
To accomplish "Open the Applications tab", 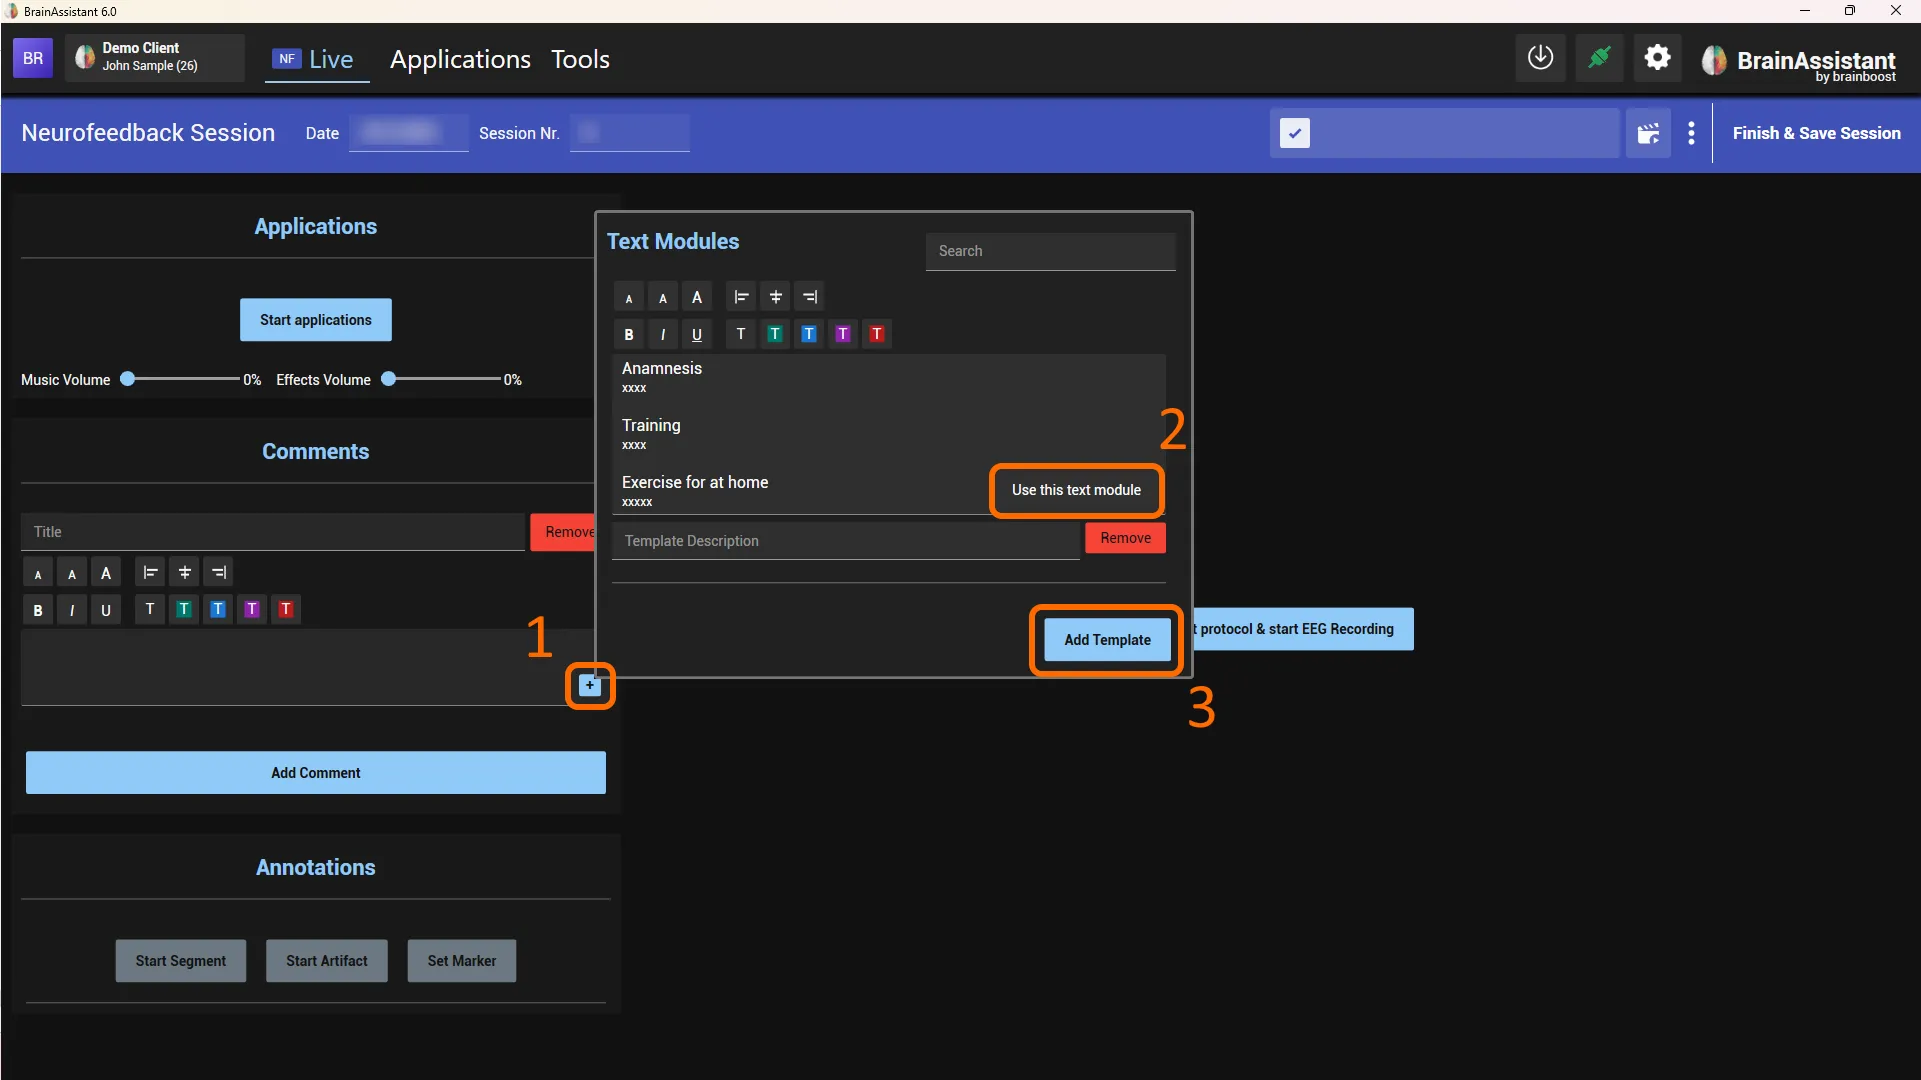I will (460, 59).
